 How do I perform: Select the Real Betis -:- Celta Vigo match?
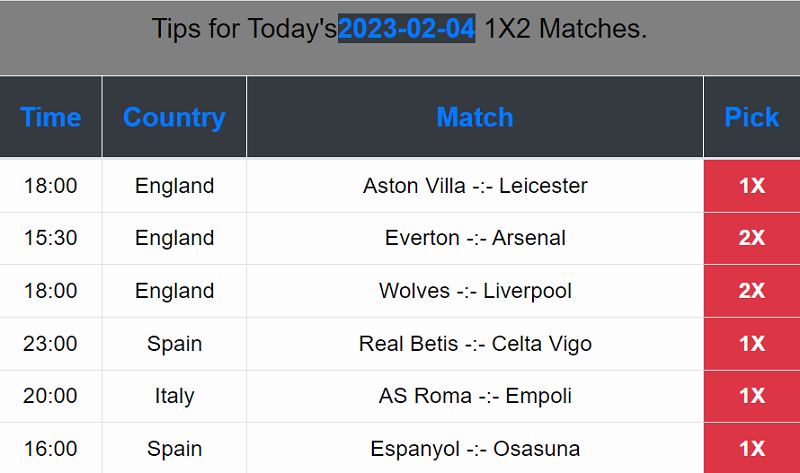(475, 343)
